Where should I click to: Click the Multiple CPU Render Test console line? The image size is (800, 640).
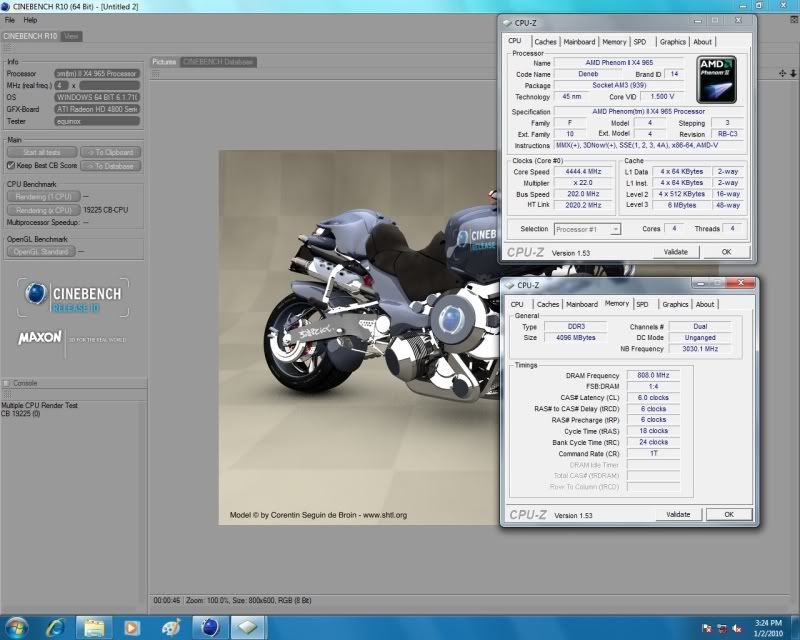click(39, 405)
